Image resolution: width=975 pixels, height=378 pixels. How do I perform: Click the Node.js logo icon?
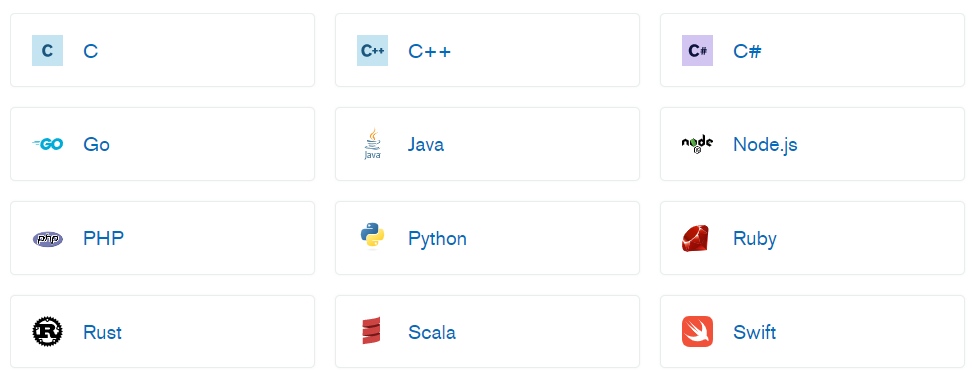697,144
